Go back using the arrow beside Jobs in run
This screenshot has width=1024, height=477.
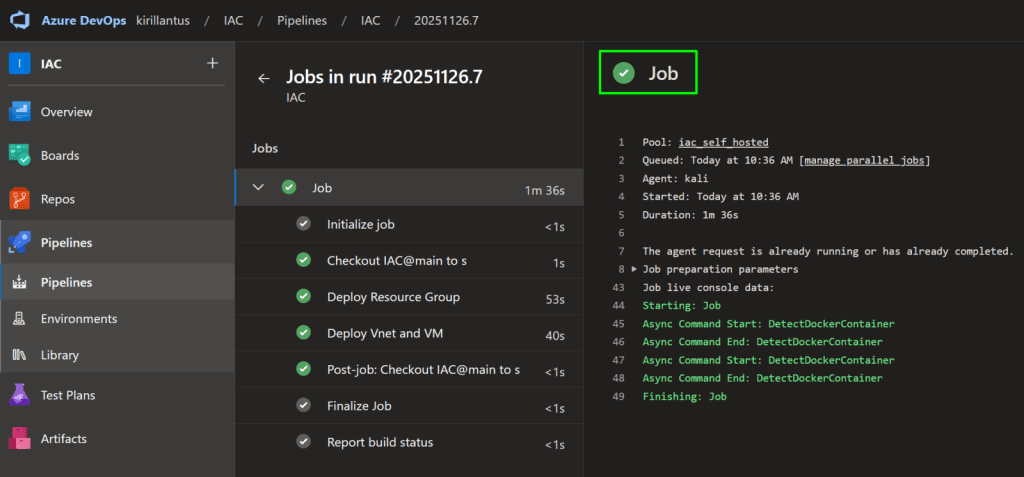point(264,78)
